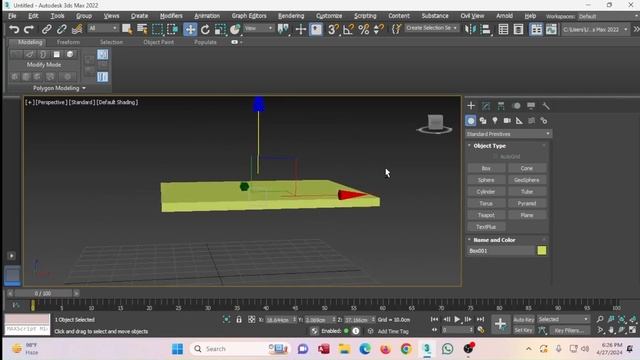640x360 pixels.
Task: Open the reference coordinate View dropdown
Action: (x=259, y=28)
